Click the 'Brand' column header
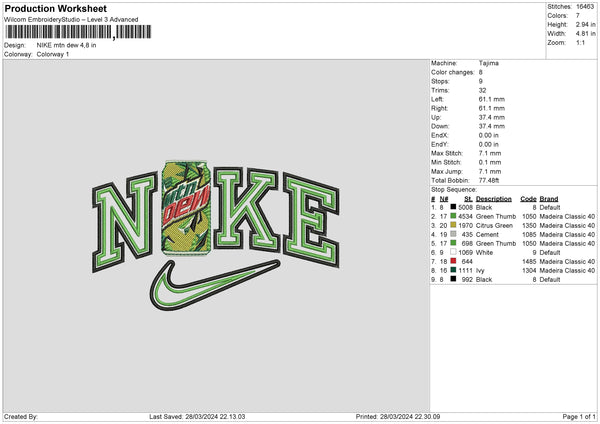 point(549,199)
